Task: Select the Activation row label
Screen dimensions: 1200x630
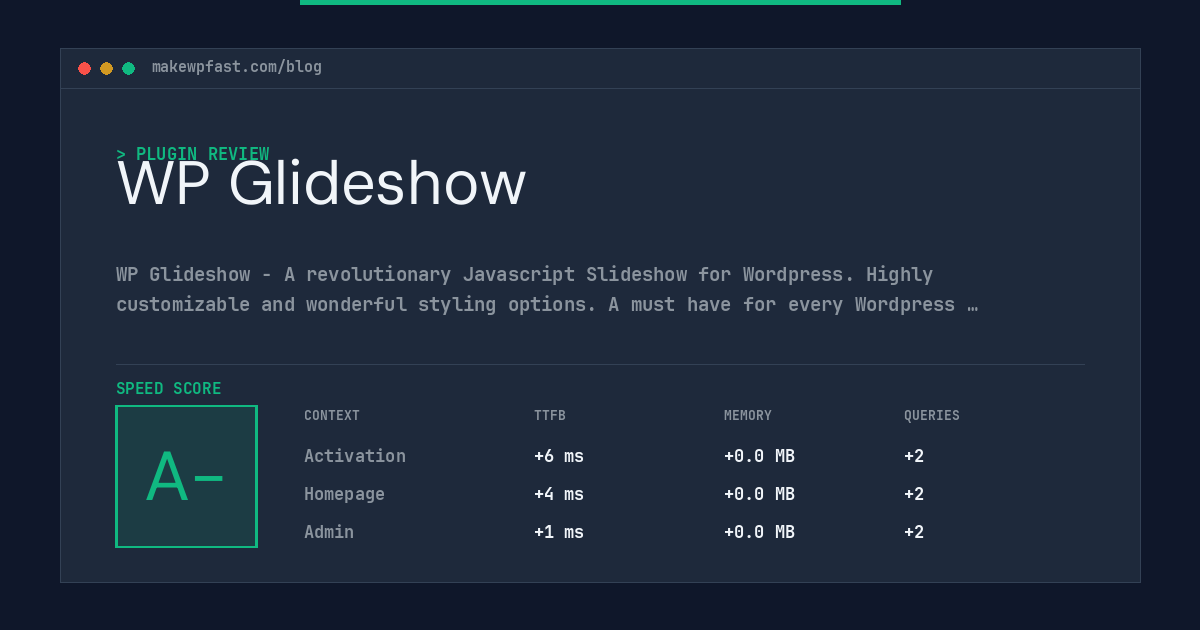Action: tap(355, 456)
